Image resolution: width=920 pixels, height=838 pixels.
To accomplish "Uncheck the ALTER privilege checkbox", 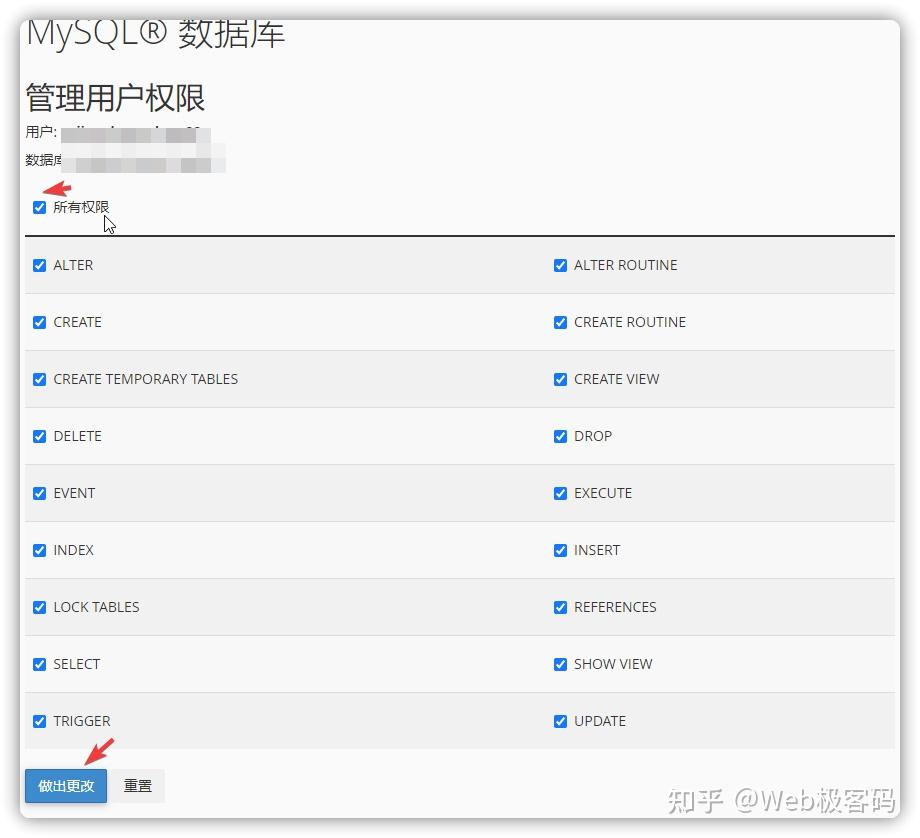I will coord(39,266).
